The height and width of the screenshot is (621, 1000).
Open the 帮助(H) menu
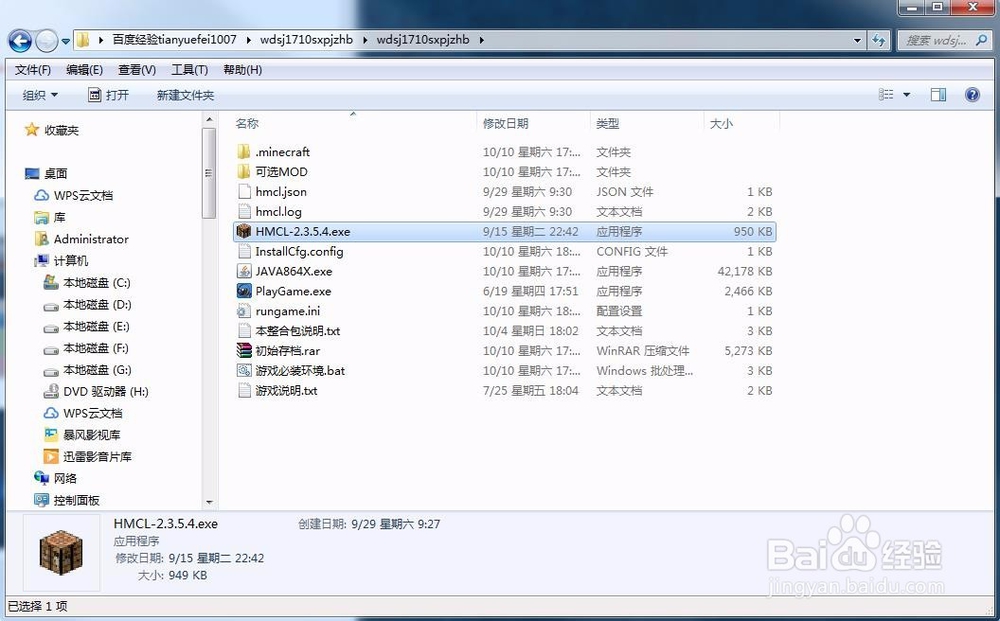[x=242, y=69]
